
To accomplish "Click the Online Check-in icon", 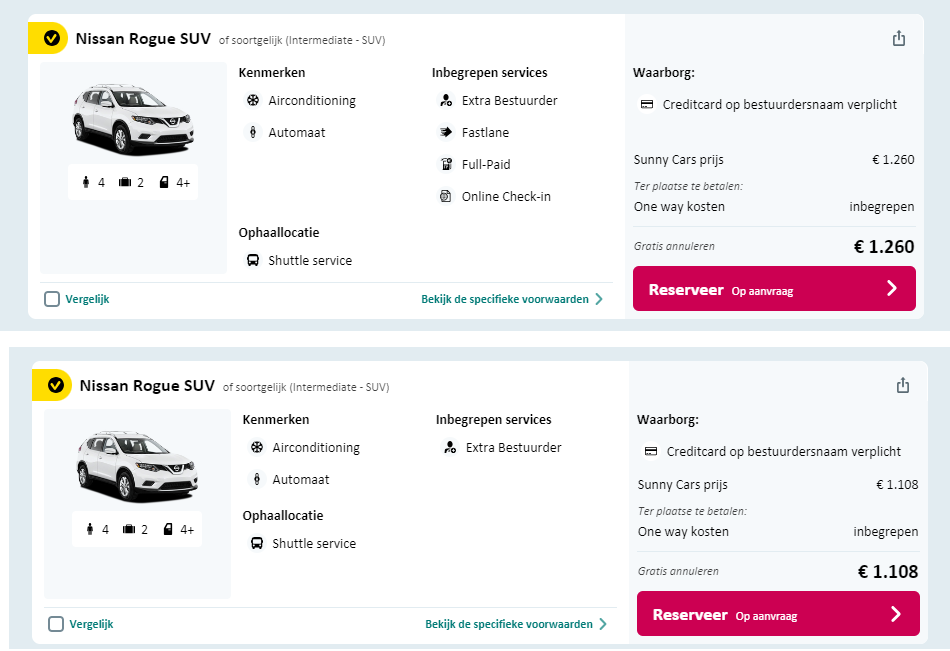I will pyautogui.click(x=446, y=196).
